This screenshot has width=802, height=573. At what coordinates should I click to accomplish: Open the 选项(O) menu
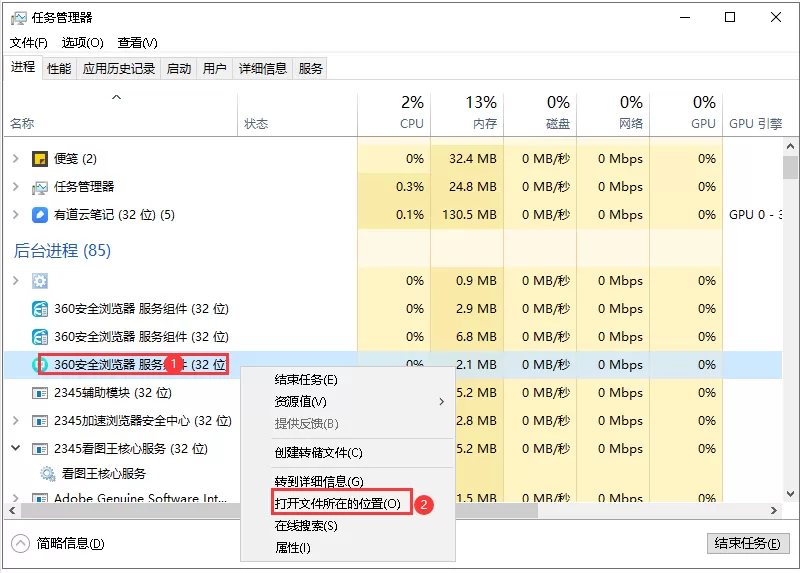click(82, 43)
